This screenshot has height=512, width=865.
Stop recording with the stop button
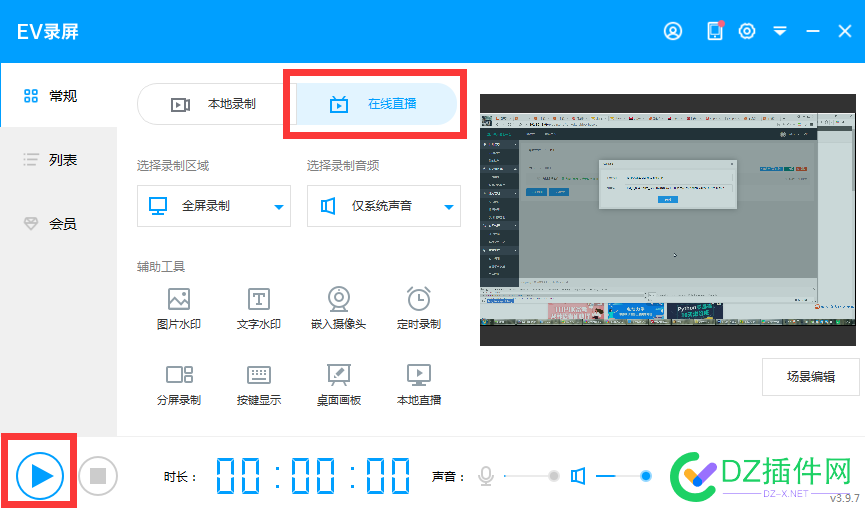coord(98,476)
